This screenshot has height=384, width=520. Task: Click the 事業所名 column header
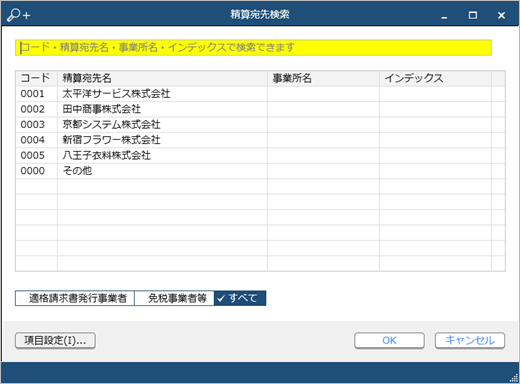coord(323,78)
